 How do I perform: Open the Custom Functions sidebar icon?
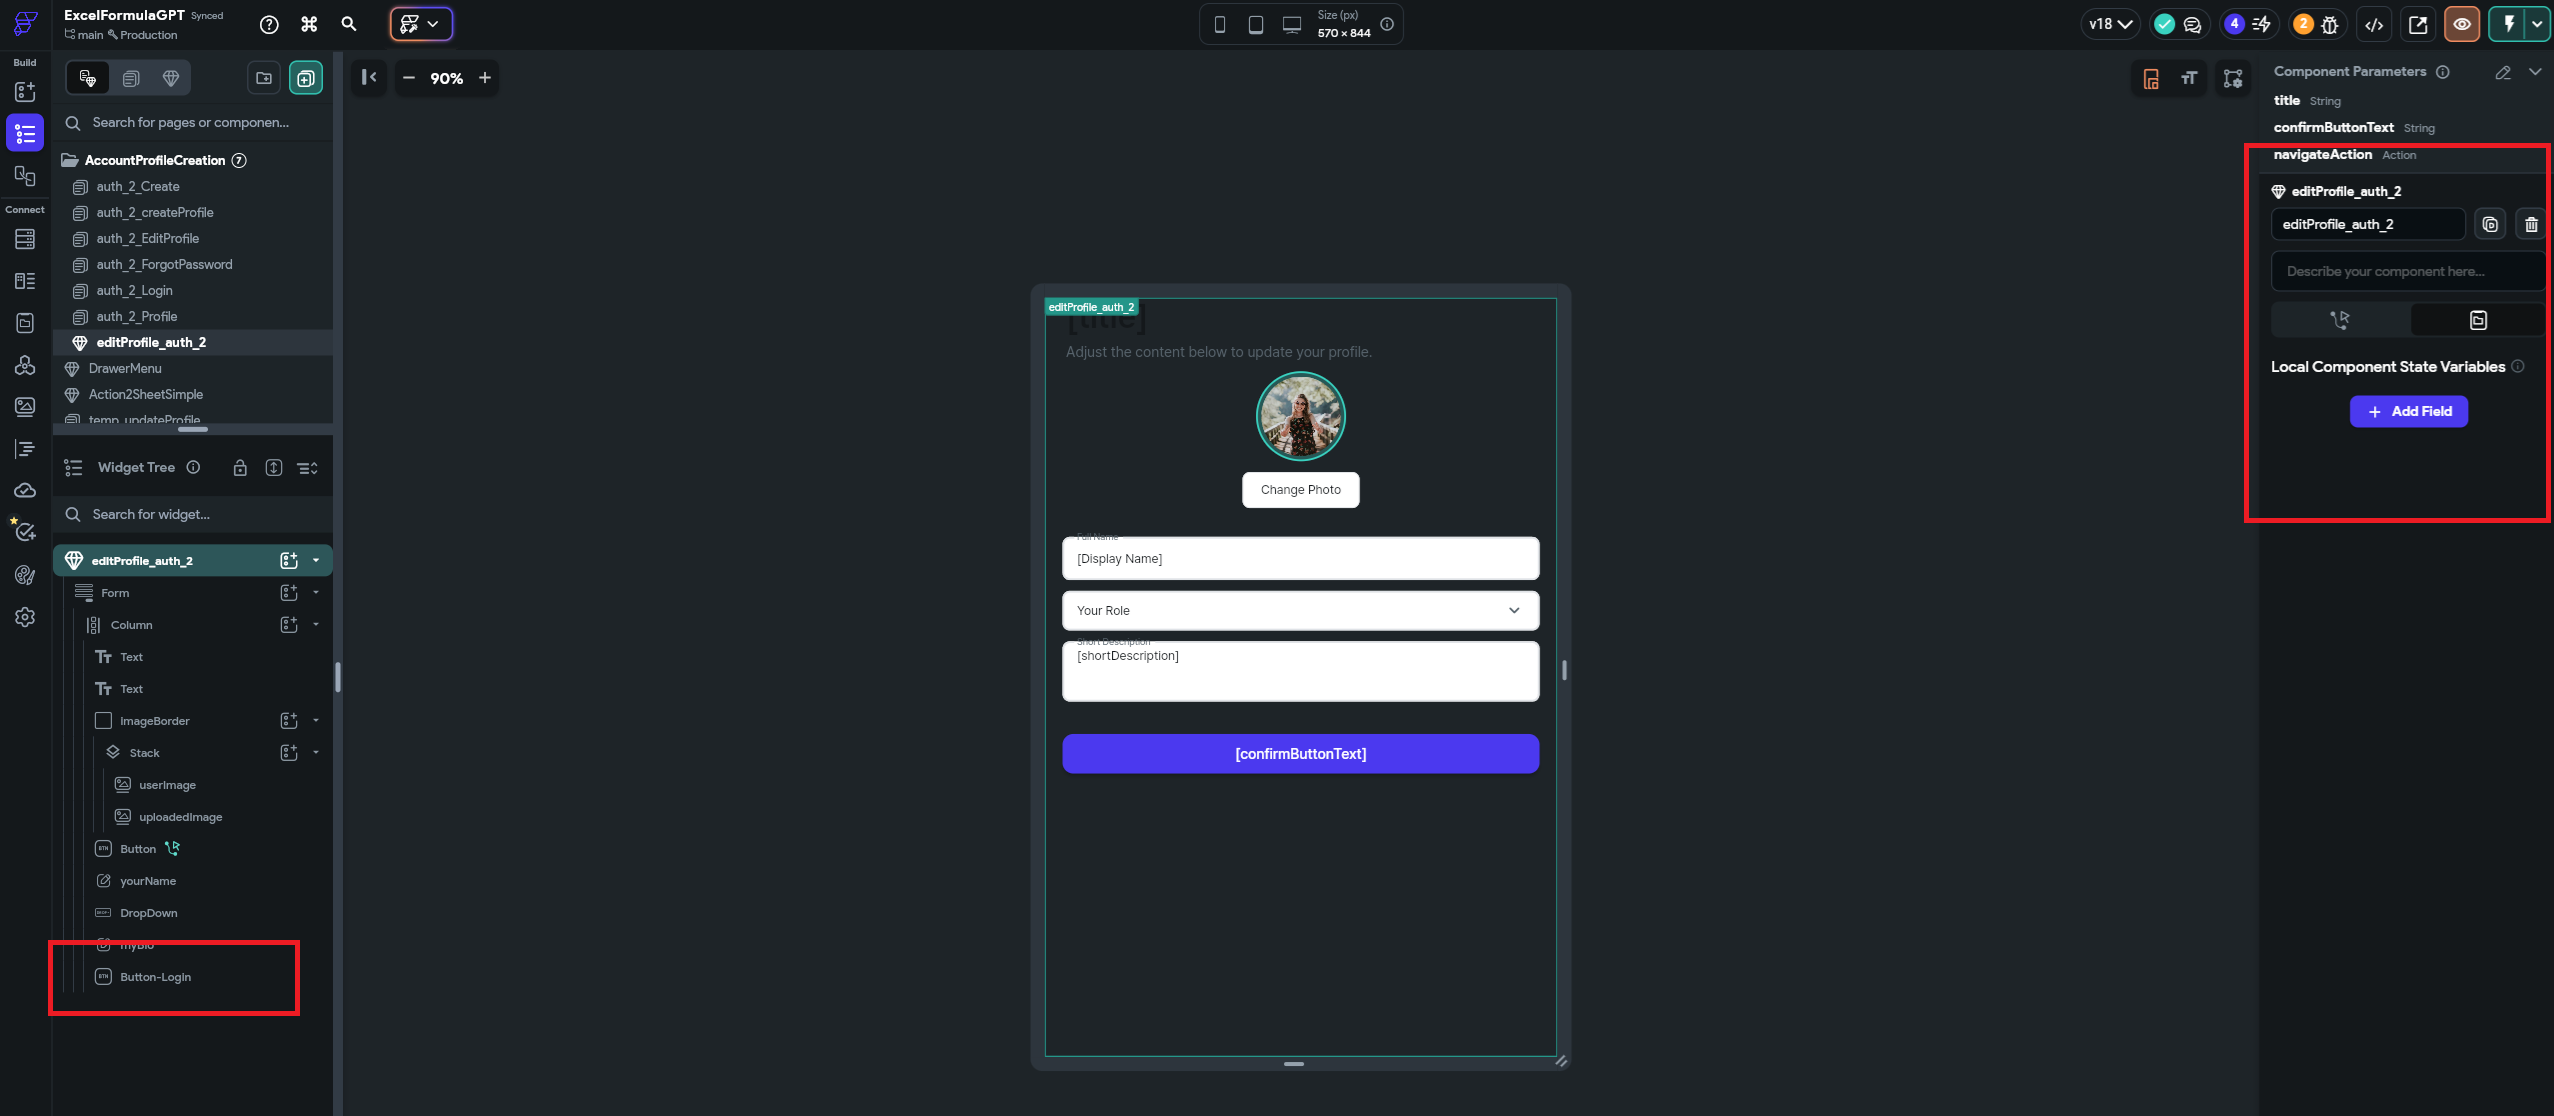coord(25,449)
